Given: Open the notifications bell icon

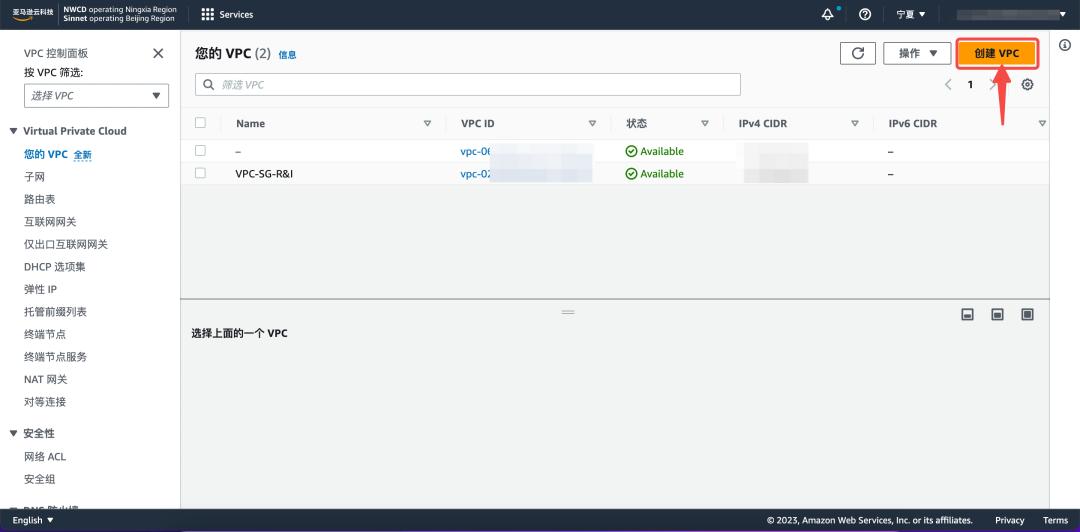Looking at the screenshot, I should (827, 14).
